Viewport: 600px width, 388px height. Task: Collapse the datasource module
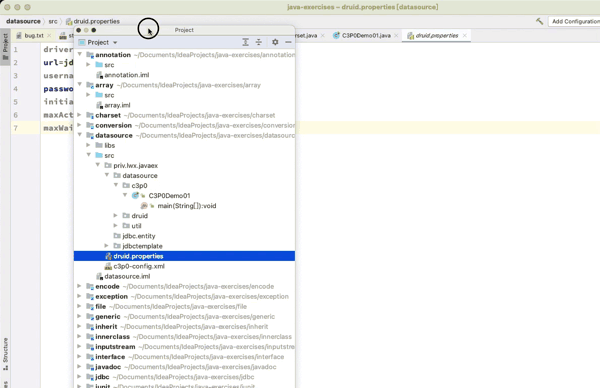pos(80,135)
